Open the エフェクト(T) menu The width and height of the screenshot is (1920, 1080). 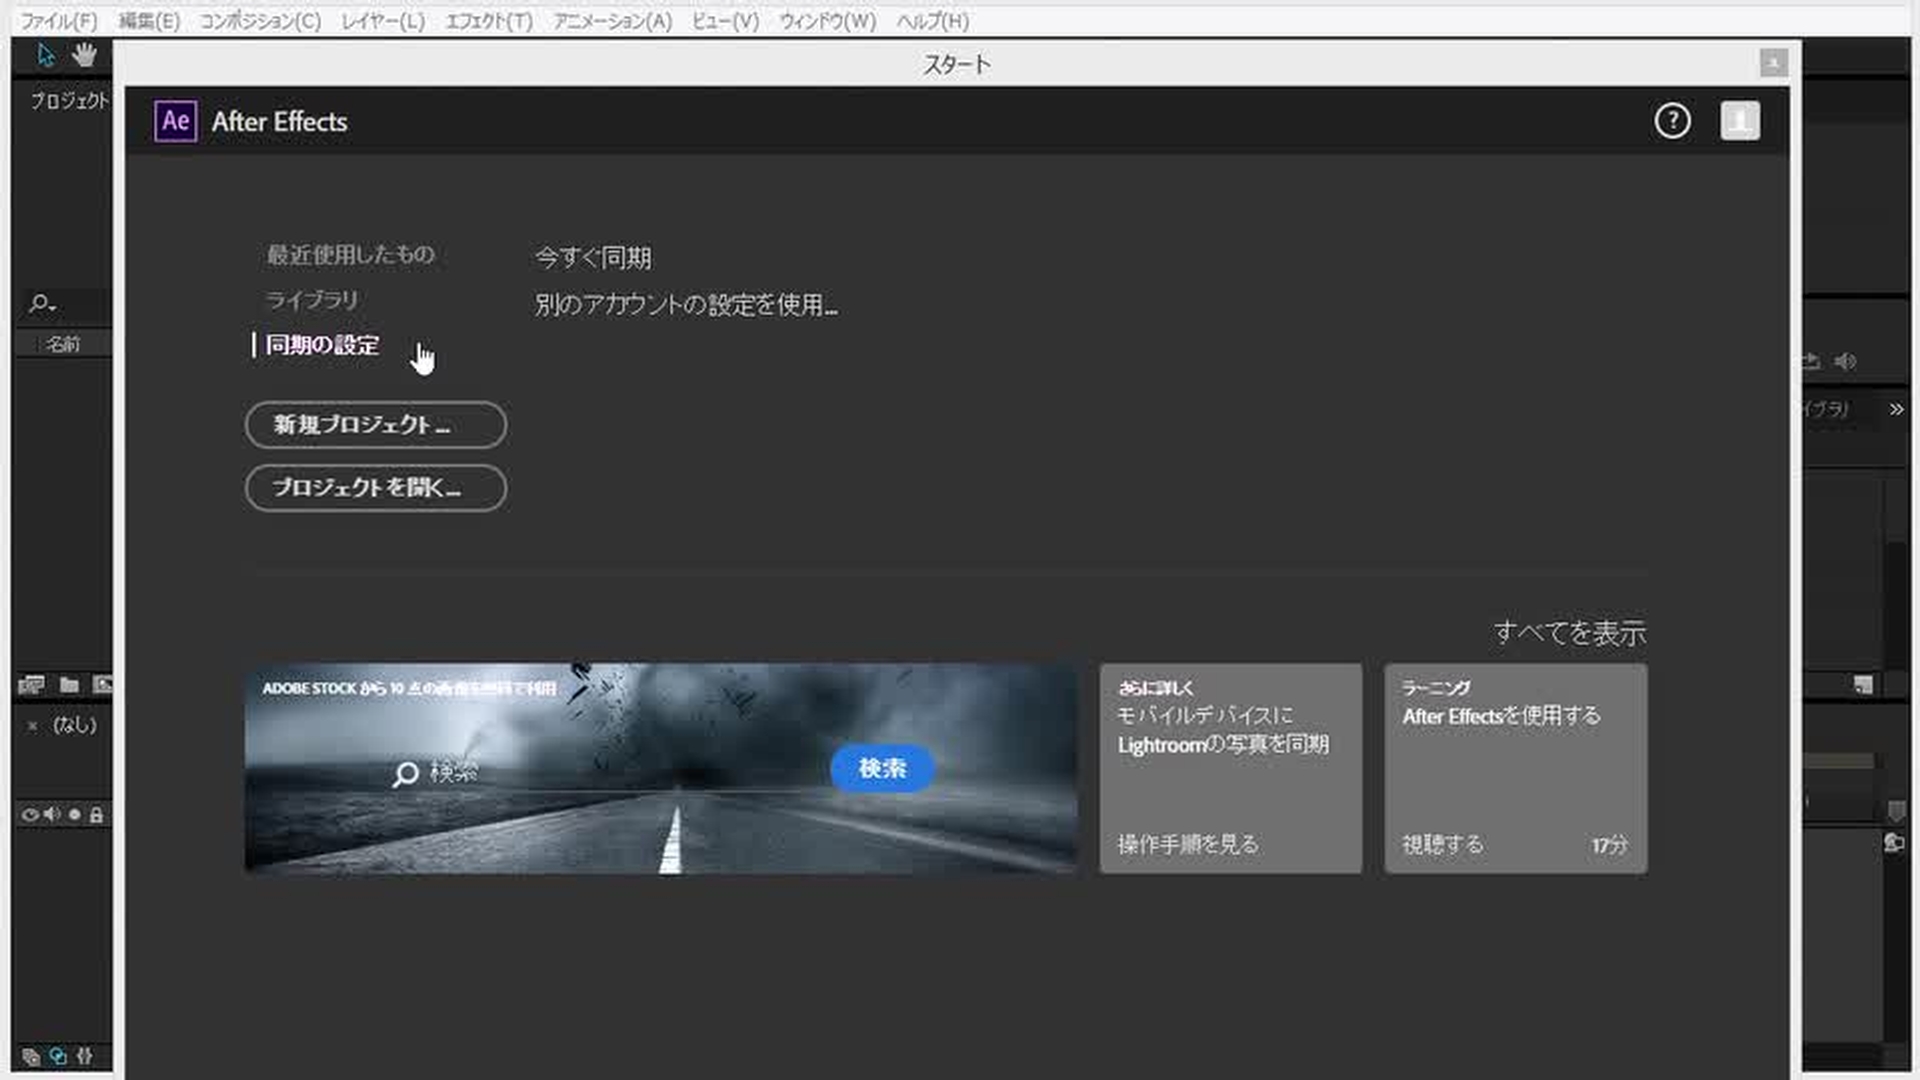[x=489, y=21]
